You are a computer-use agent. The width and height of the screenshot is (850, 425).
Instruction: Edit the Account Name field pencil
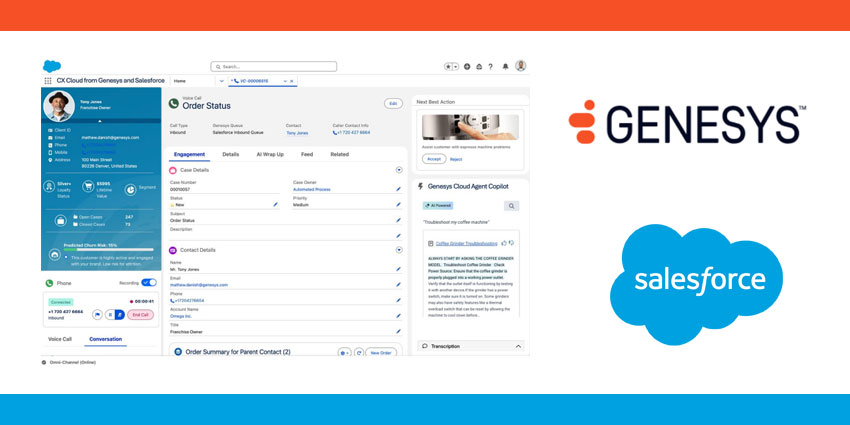coord(398,315)
